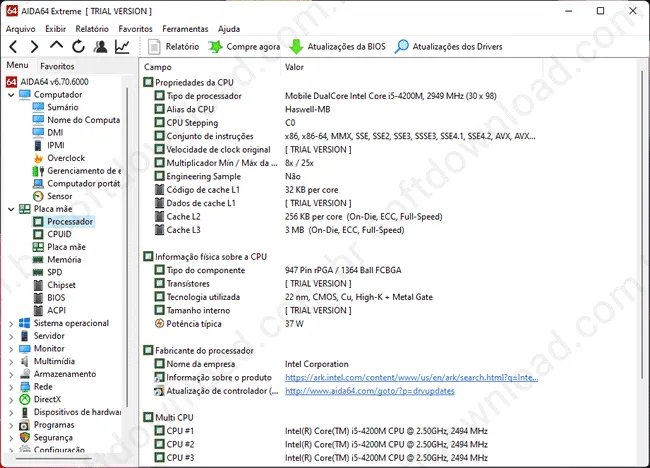This screenshot has height=468, width=650.
Task: Click the Cache L3 chip icon
Action: click(x=159, y=230)
